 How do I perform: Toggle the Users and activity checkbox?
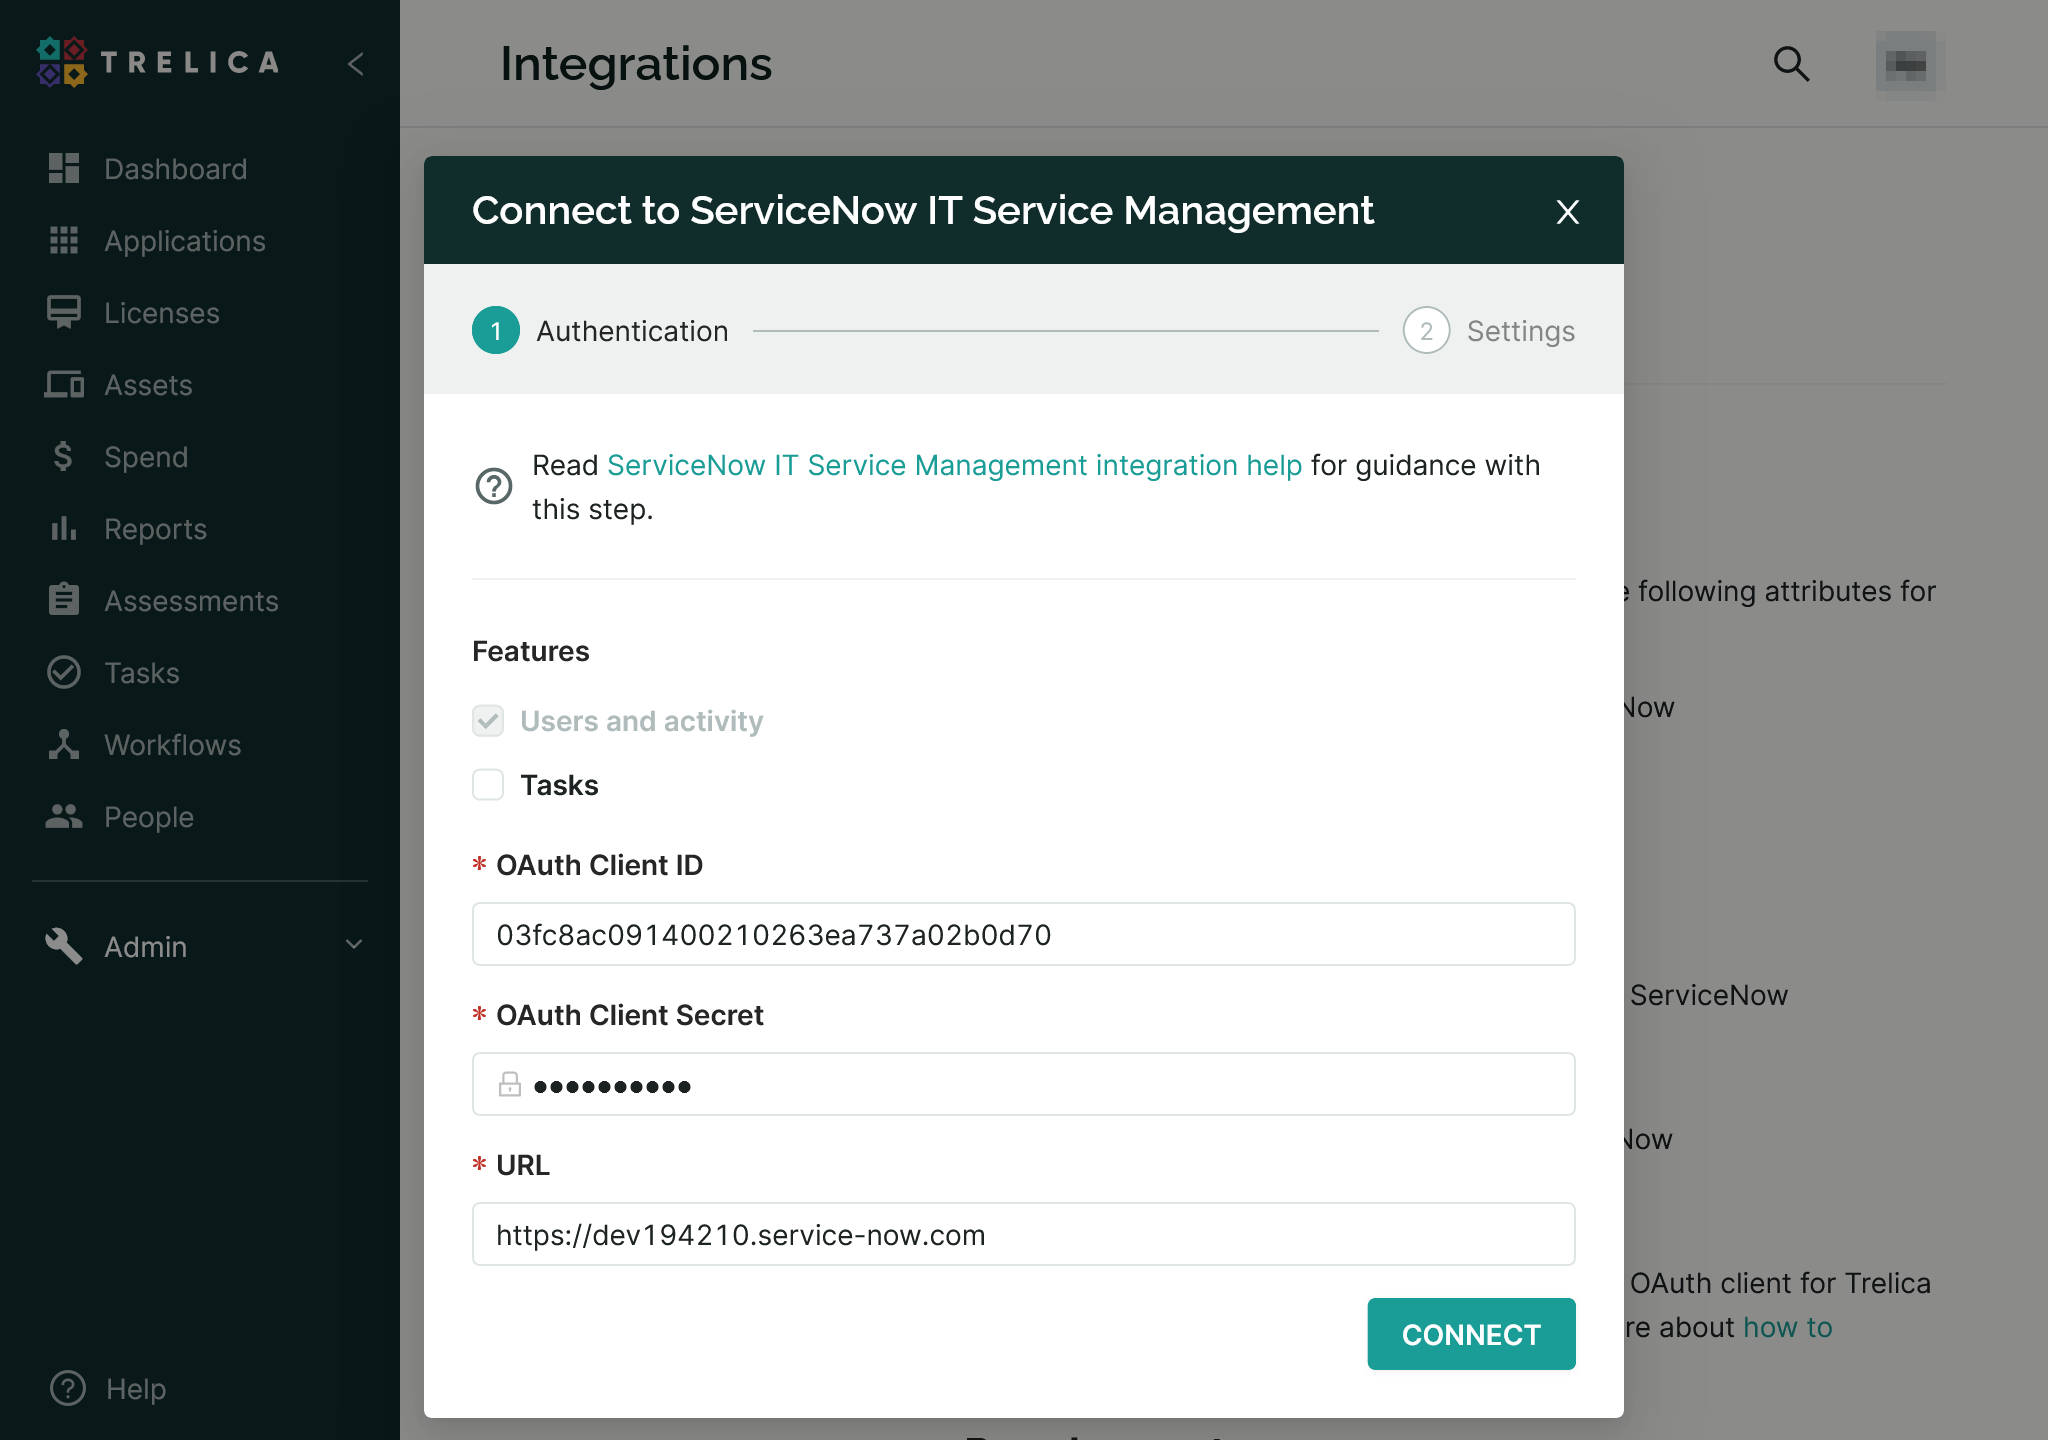[487, 720]
